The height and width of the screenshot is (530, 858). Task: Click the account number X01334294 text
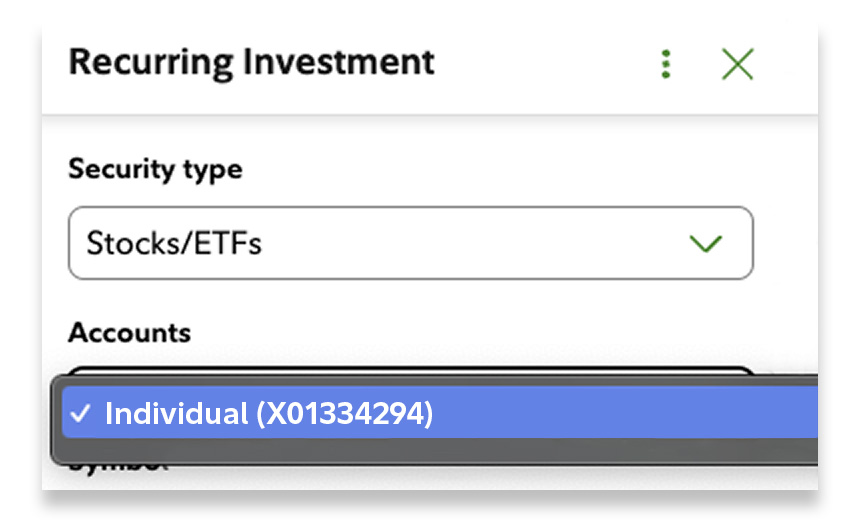point(344,414)
